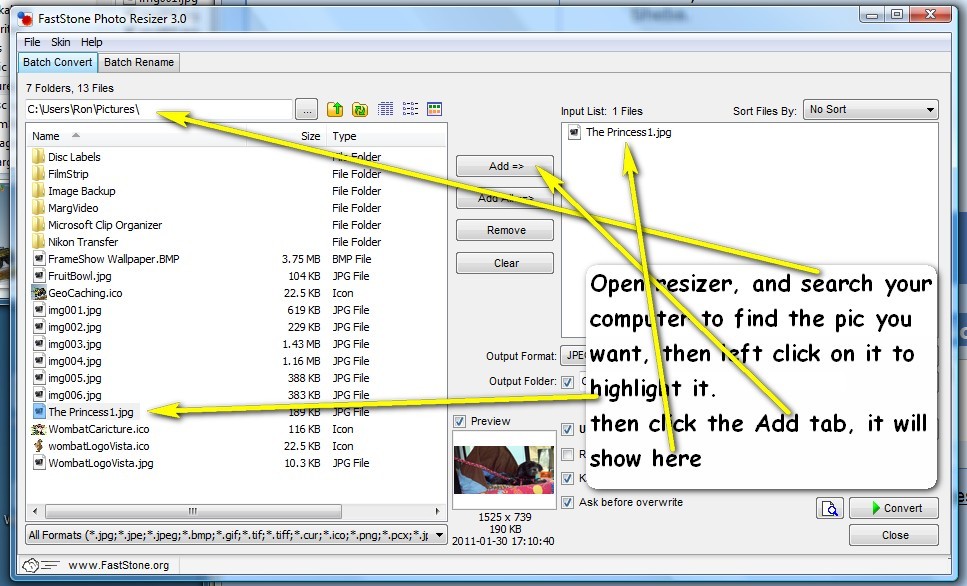Switch file list to list view
This screenshot has width=967, height=586.
click(410, 109)
